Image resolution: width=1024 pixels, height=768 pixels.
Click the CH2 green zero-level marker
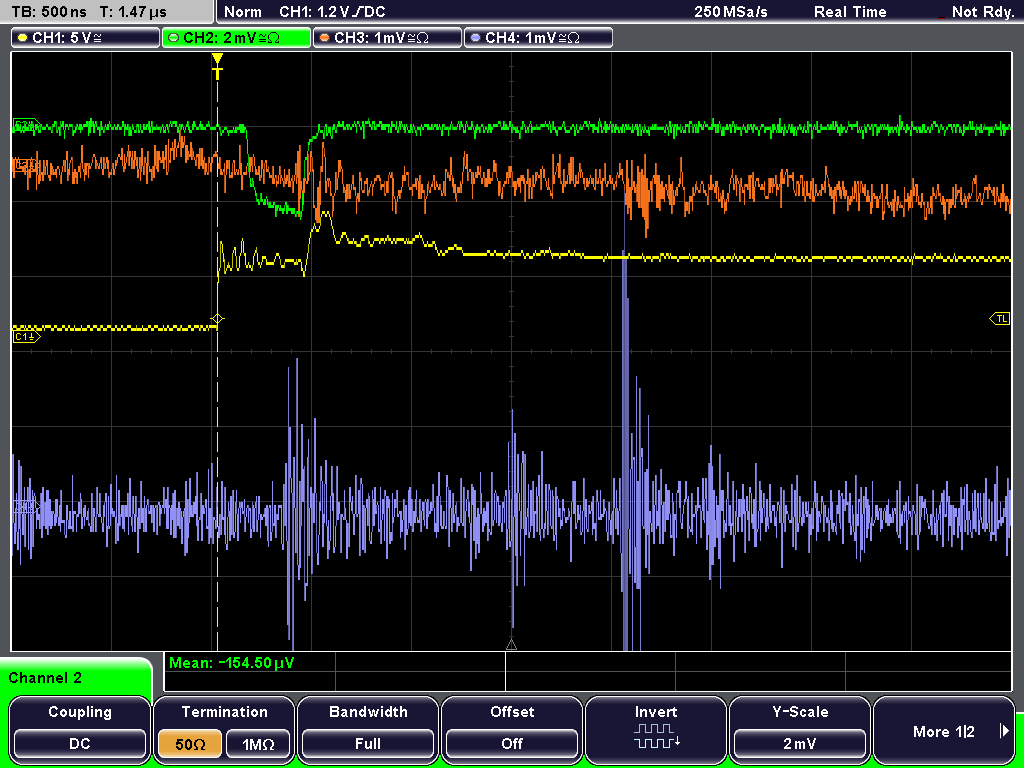tap(26, 125)
